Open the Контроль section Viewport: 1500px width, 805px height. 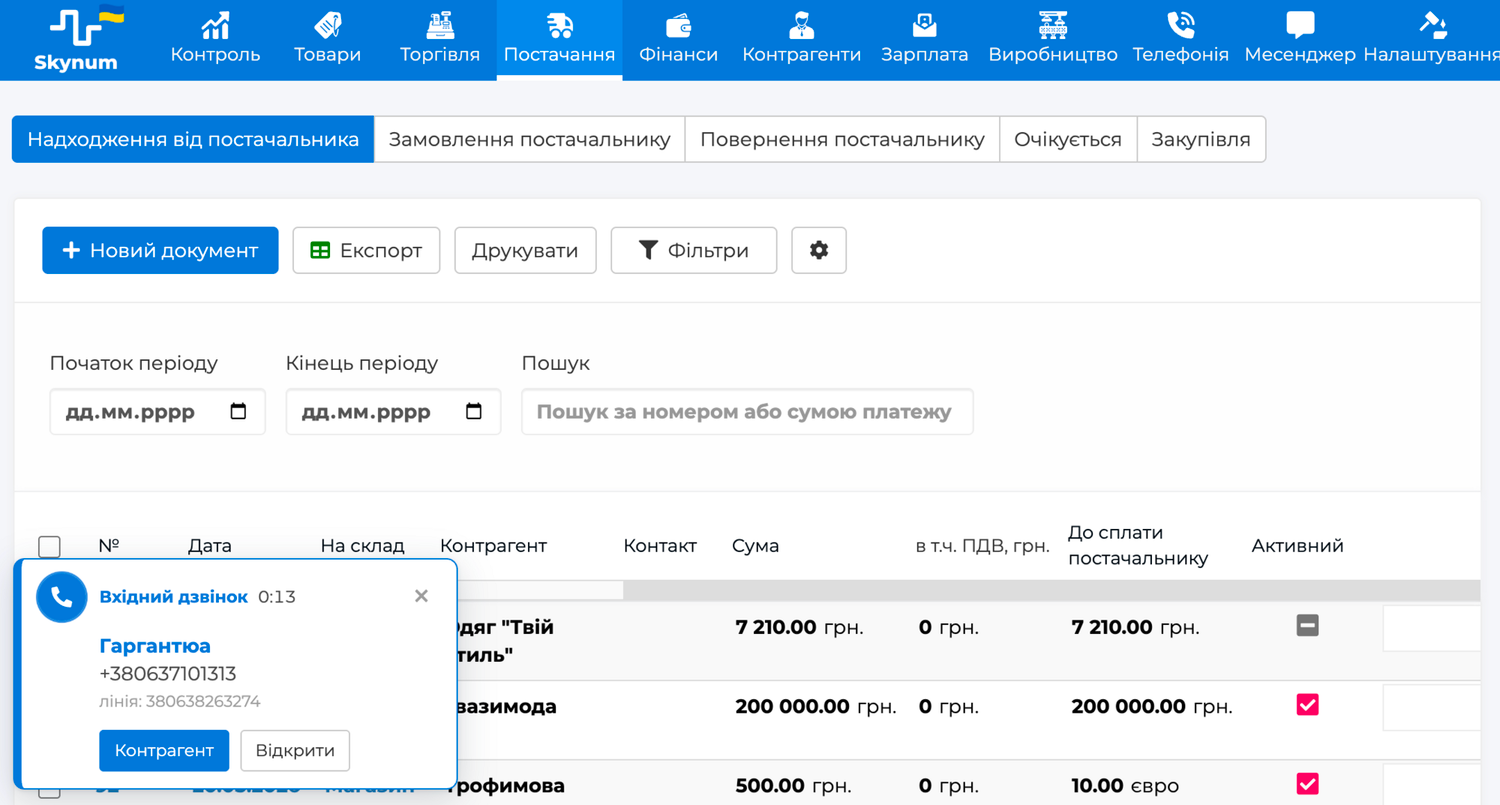[215, 40]
